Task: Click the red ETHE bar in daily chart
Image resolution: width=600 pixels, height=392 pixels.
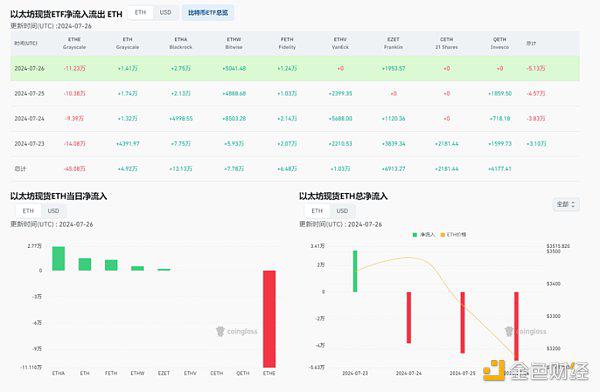Action: (x=269, y=319)
